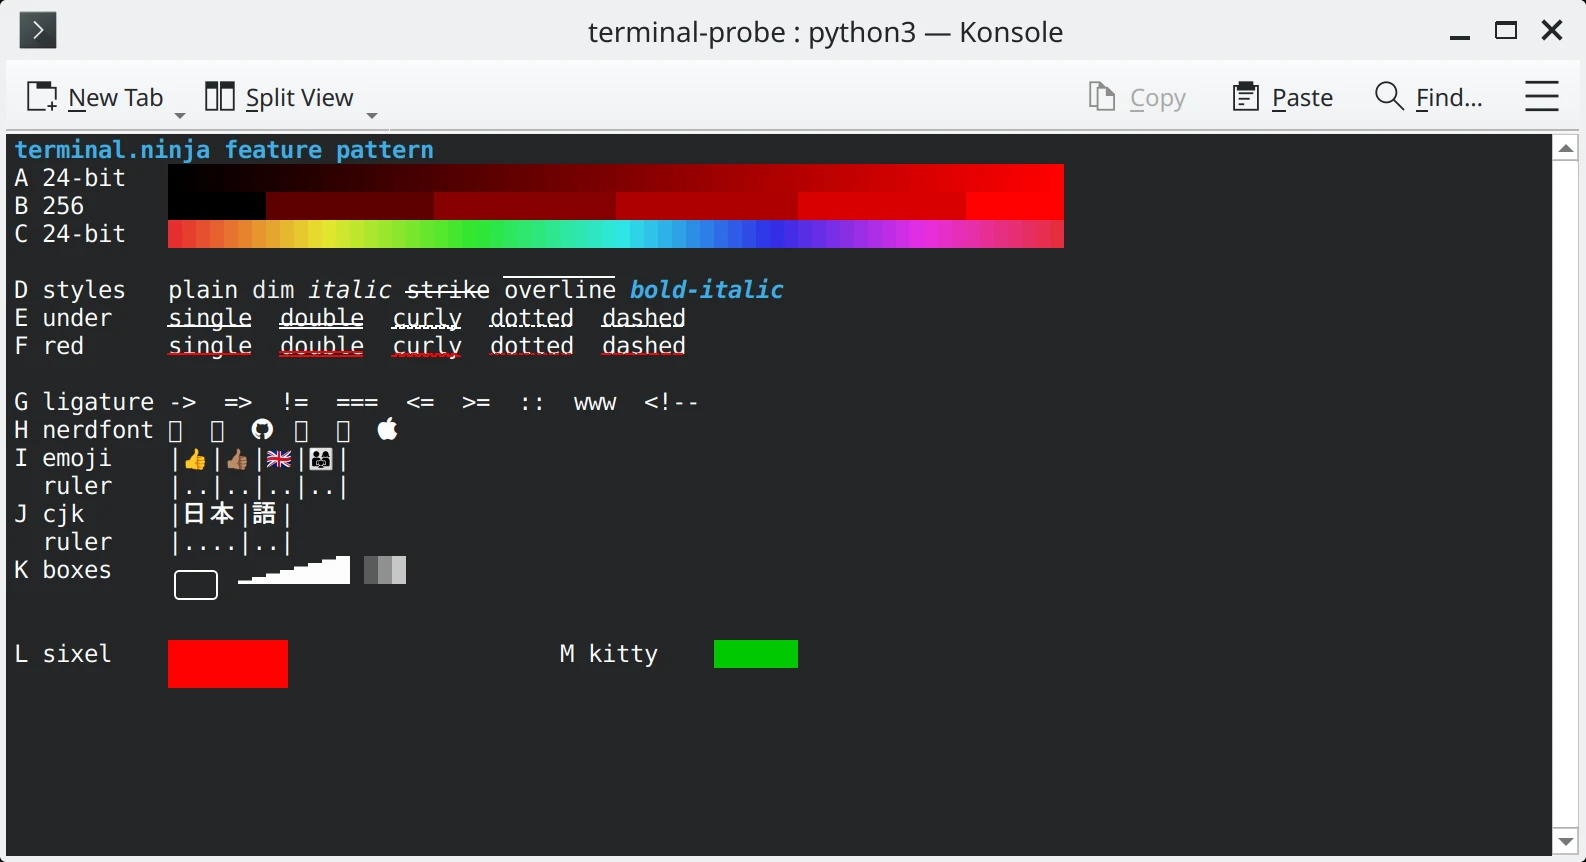Click the "H nerdfont" row label

(84, 430)
